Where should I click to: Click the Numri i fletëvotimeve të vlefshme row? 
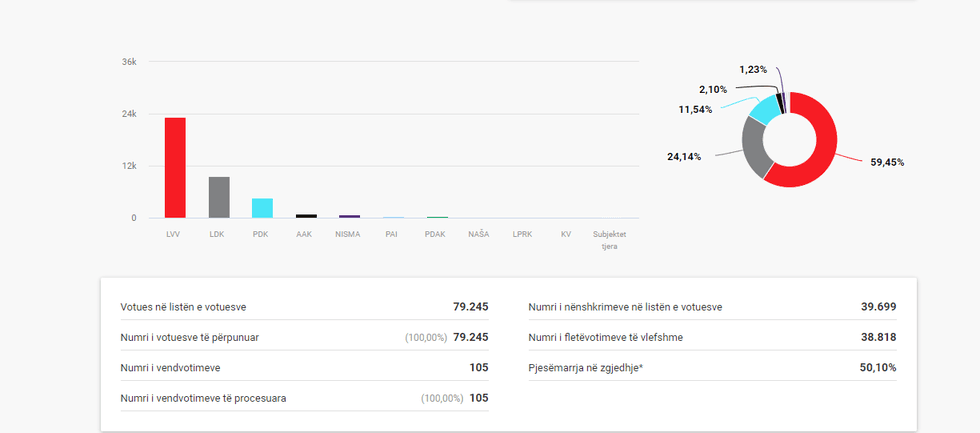coord(712,337)
